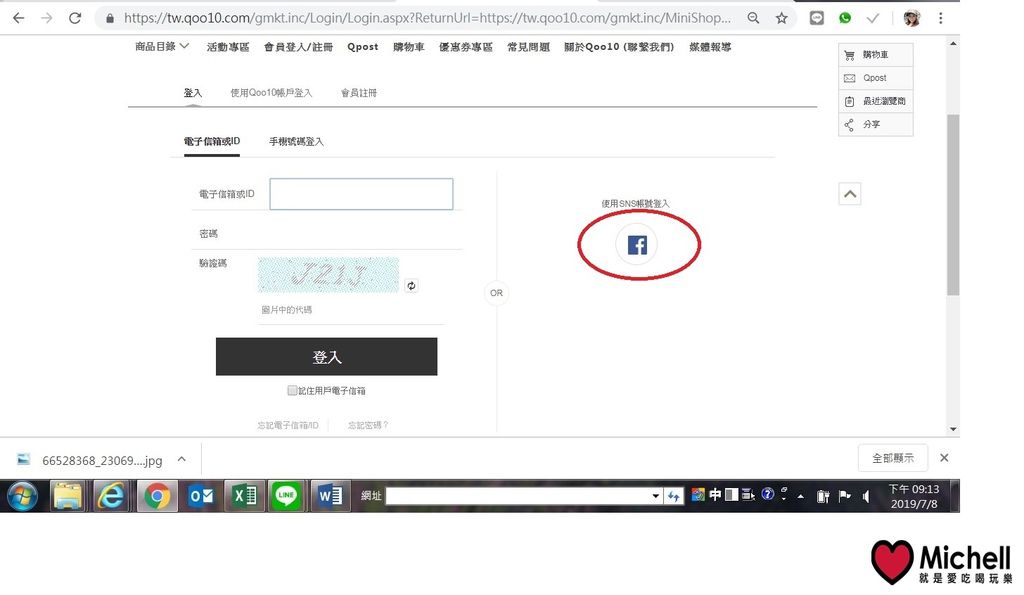
Task: Select 使用Qoo10帳戶登入 tab
Action: (271, 93)
